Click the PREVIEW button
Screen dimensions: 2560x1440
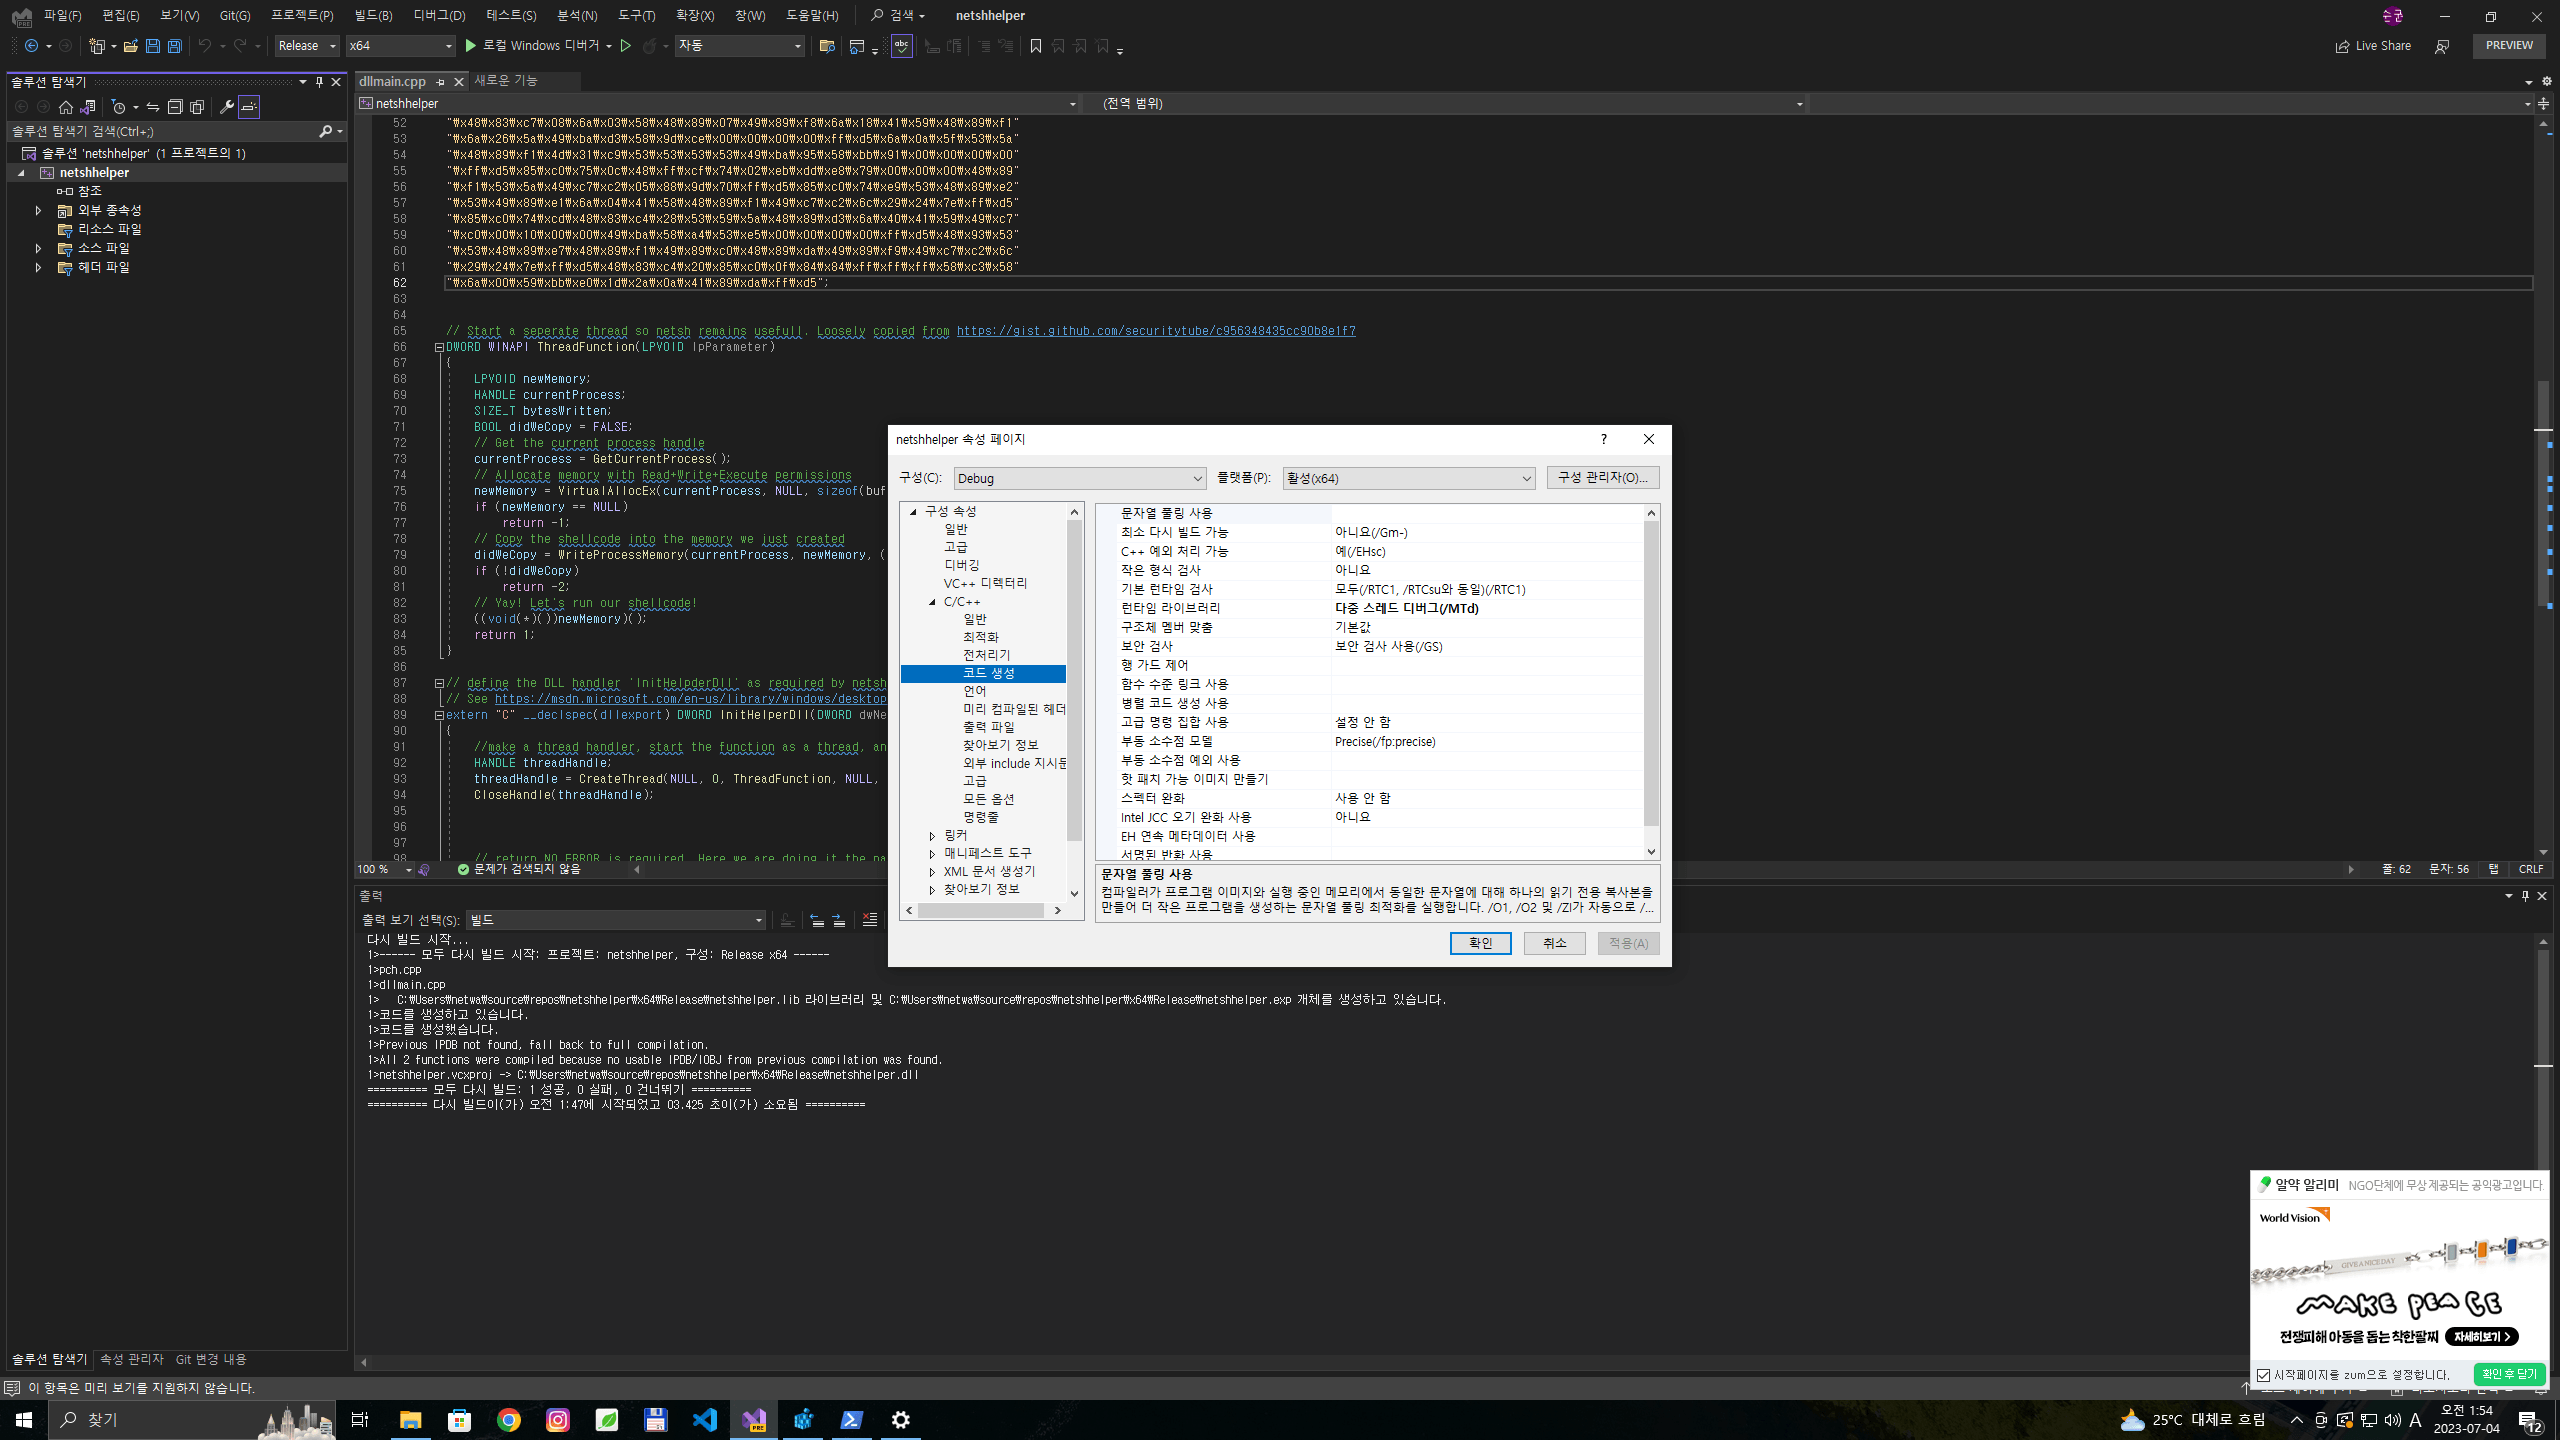(x=2509, y=46)
